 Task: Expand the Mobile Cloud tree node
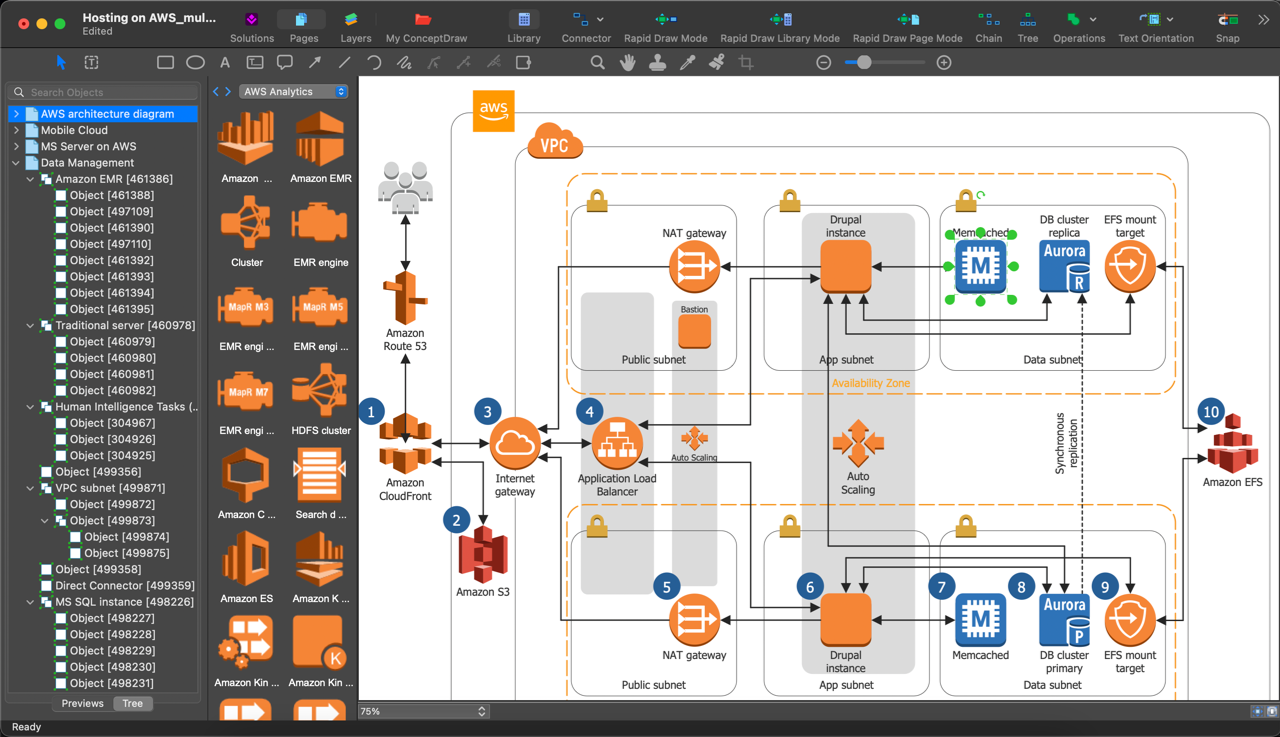[16, 130]
